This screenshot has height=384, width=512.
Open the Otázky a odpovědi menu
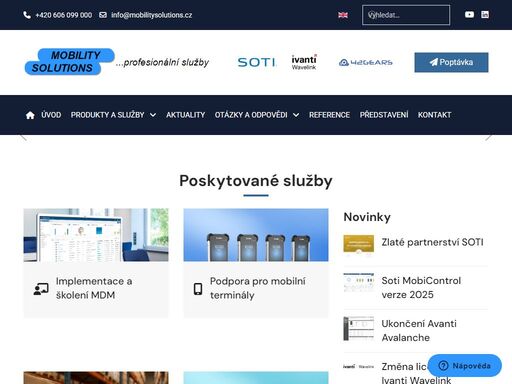(251, 115)
